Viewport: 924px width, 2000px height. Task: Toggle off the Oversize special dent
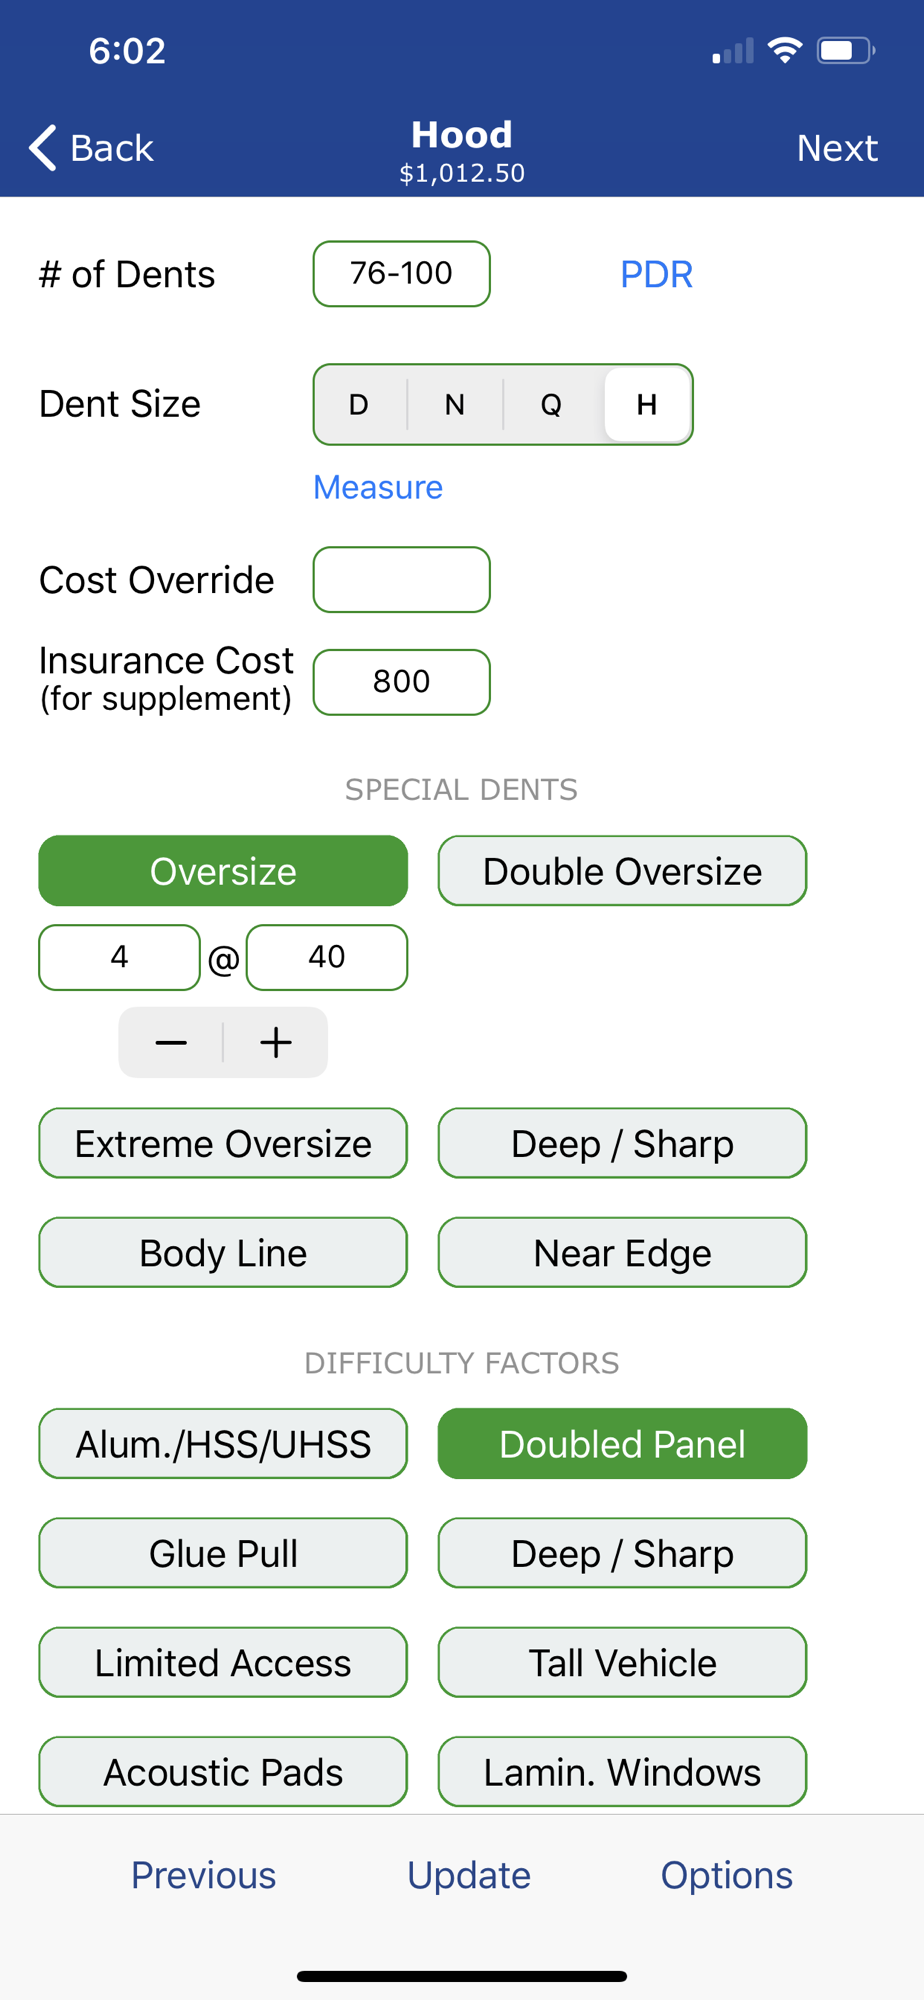223,871
